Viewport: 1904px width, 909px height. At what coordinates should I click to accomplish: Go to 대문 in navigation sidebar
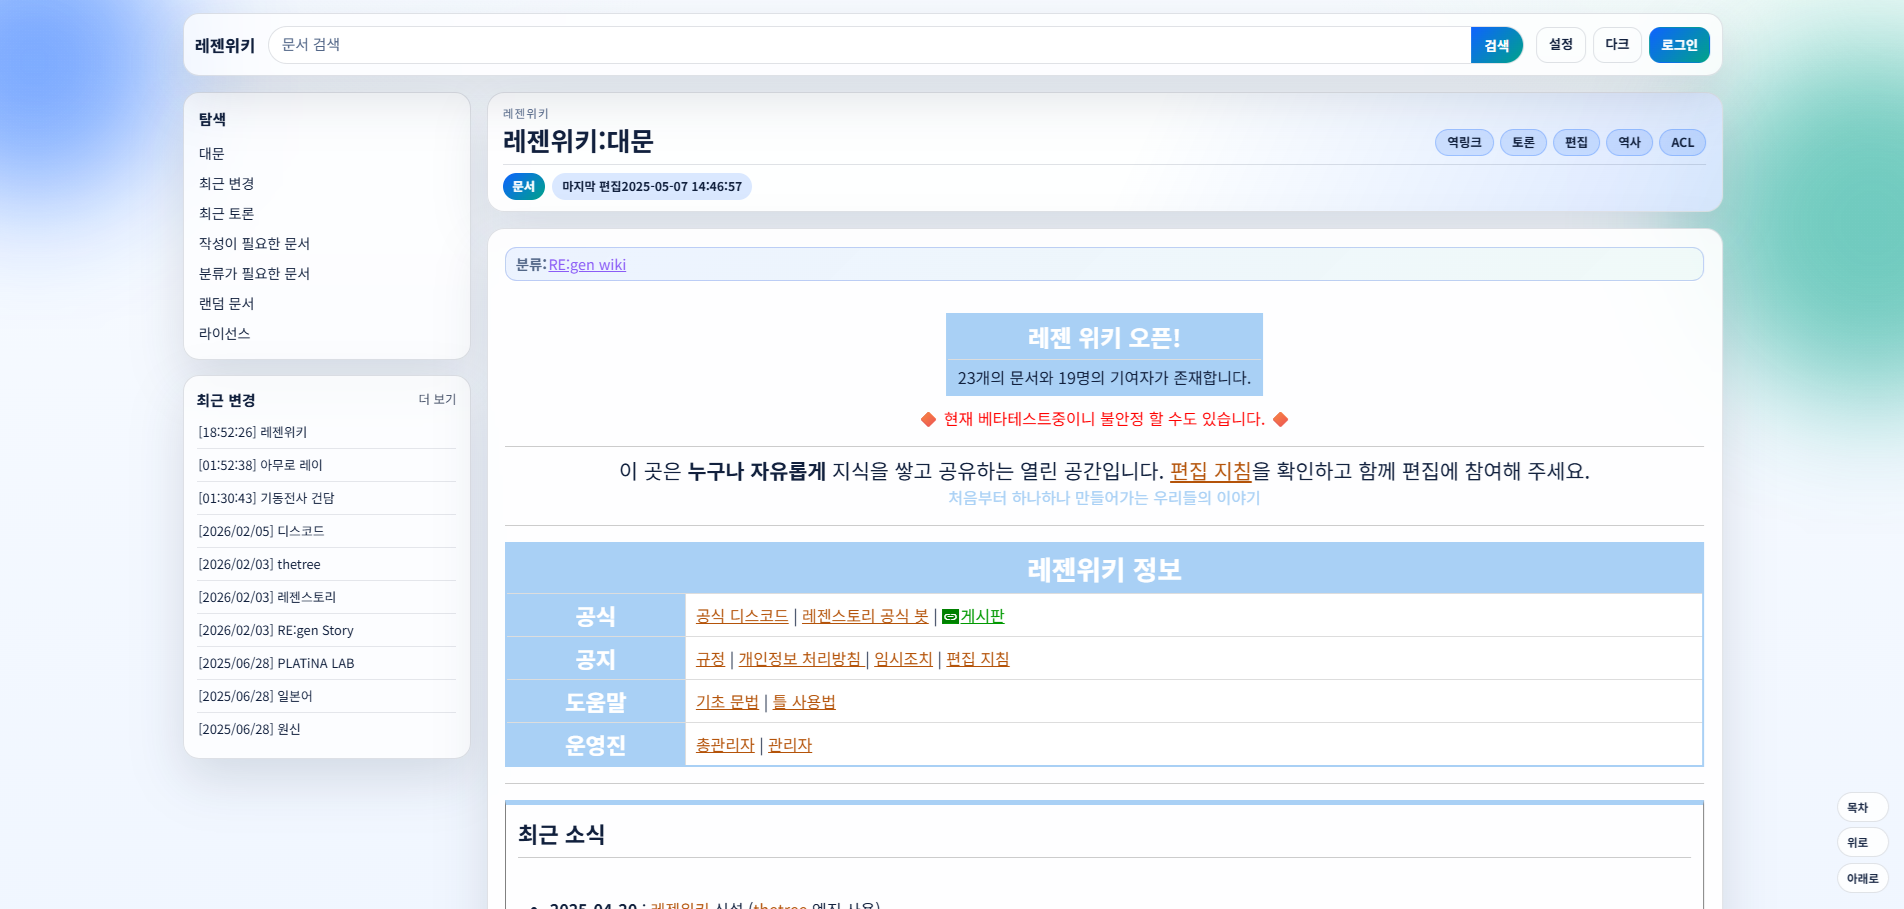pyautogui.click(x=212, y=154)
